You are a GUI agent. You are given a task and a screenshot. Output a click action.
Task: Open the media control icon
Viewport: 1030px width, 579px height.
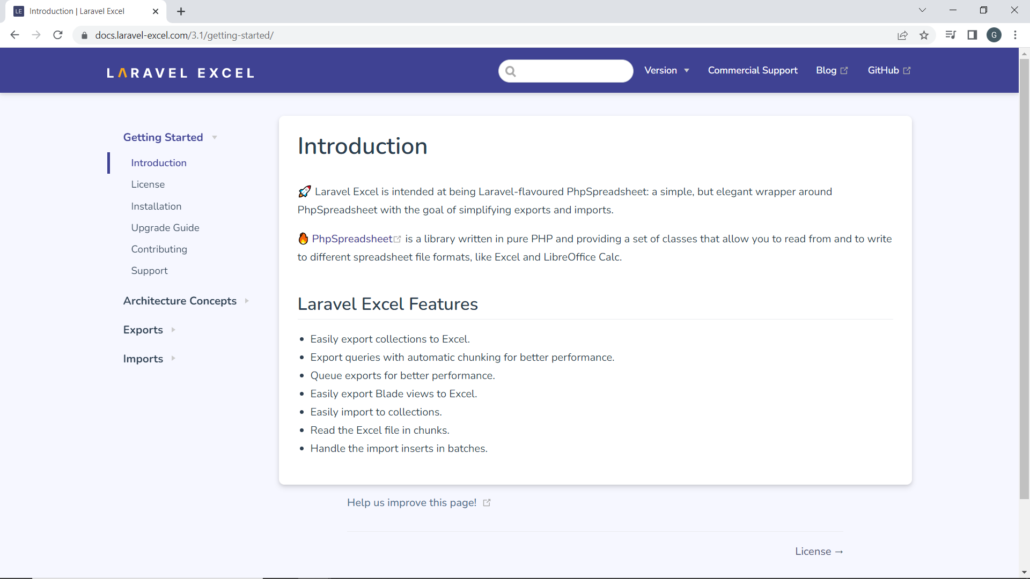(x=951, y=35)
